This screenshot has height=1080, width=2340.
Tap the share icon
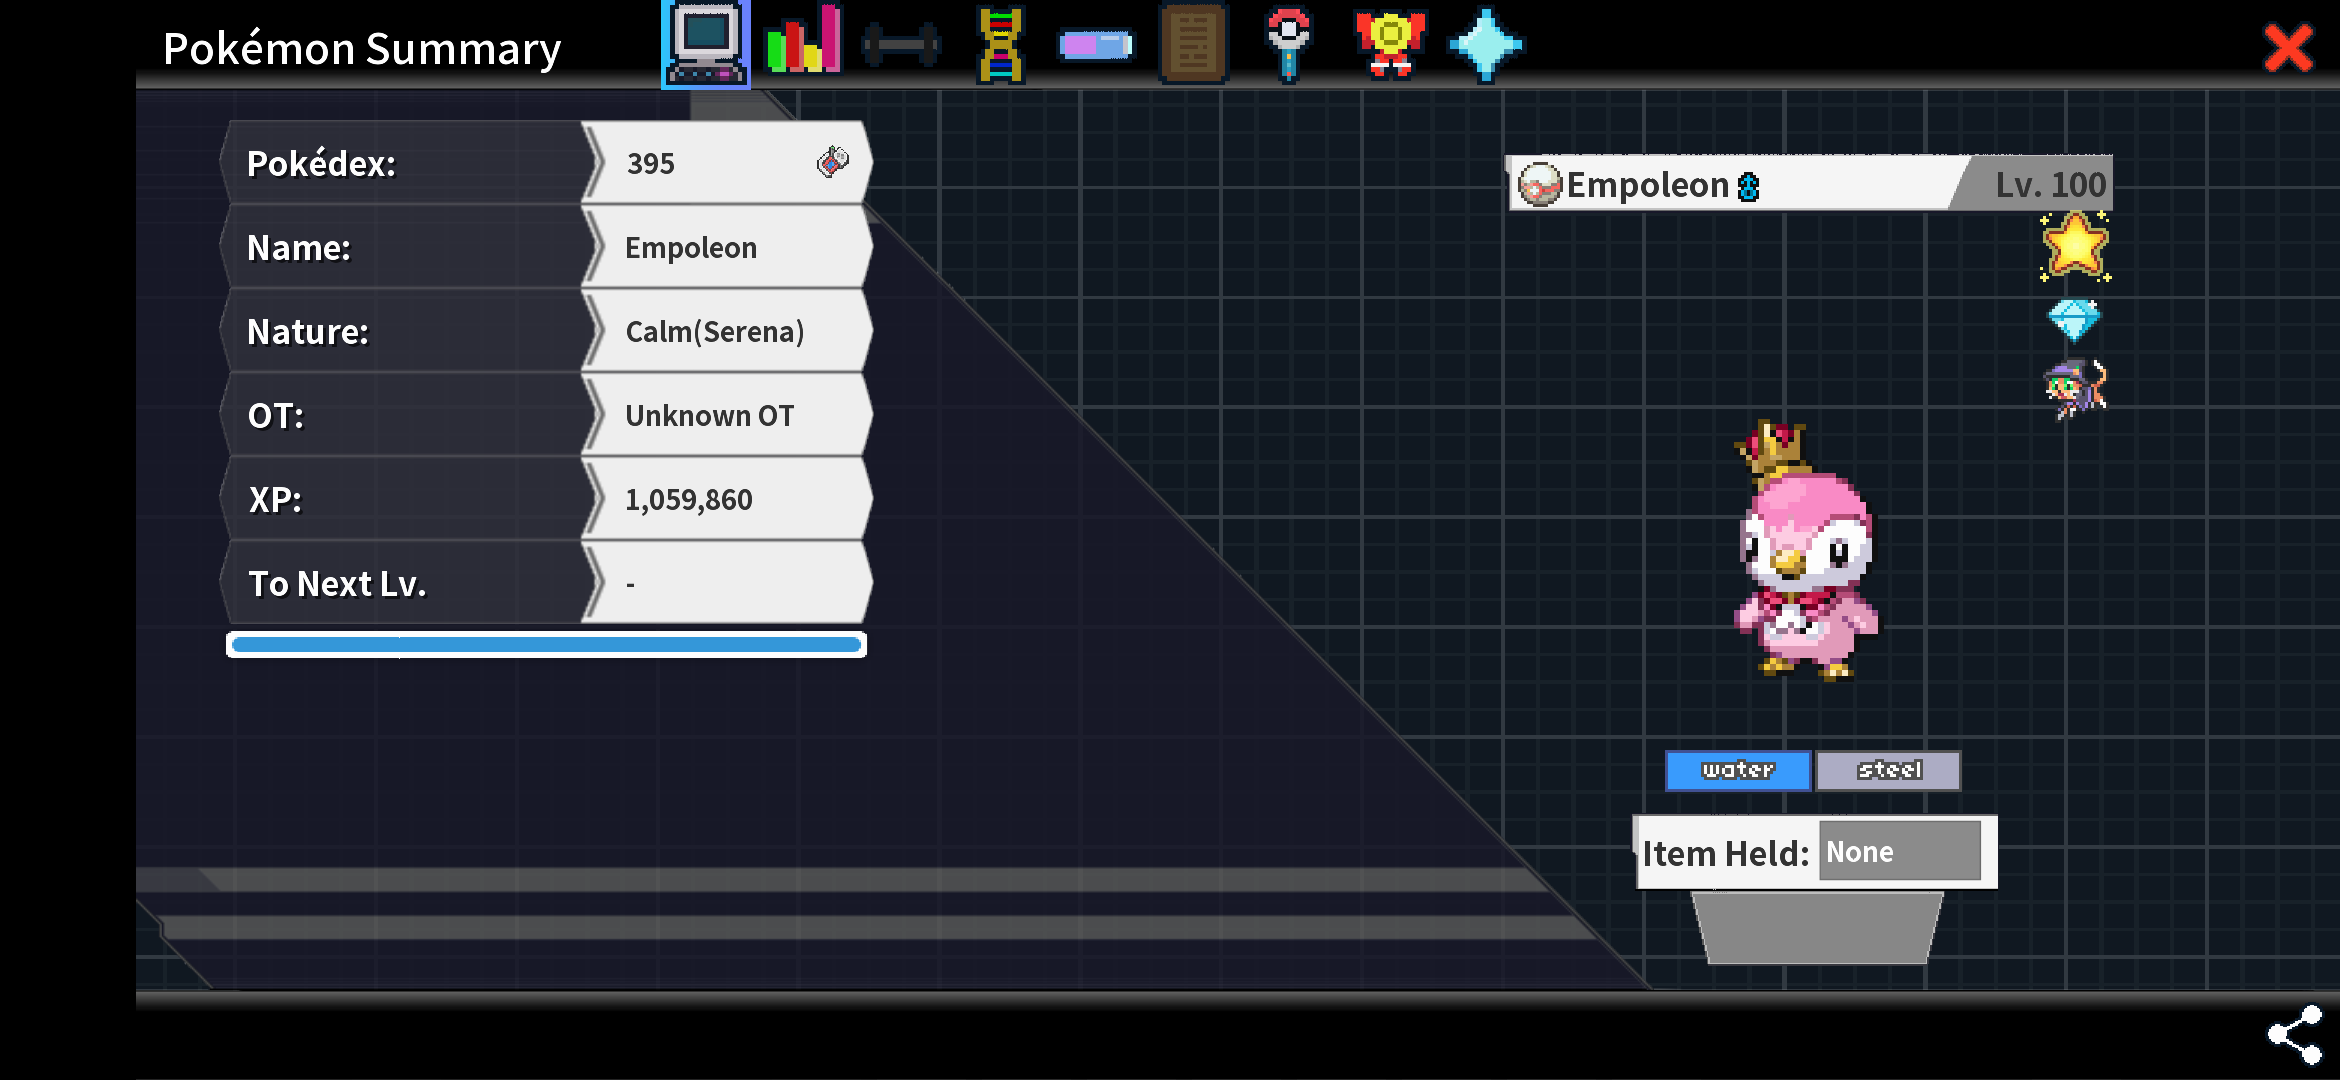pyautogui.click(x=2295, y=1034)
